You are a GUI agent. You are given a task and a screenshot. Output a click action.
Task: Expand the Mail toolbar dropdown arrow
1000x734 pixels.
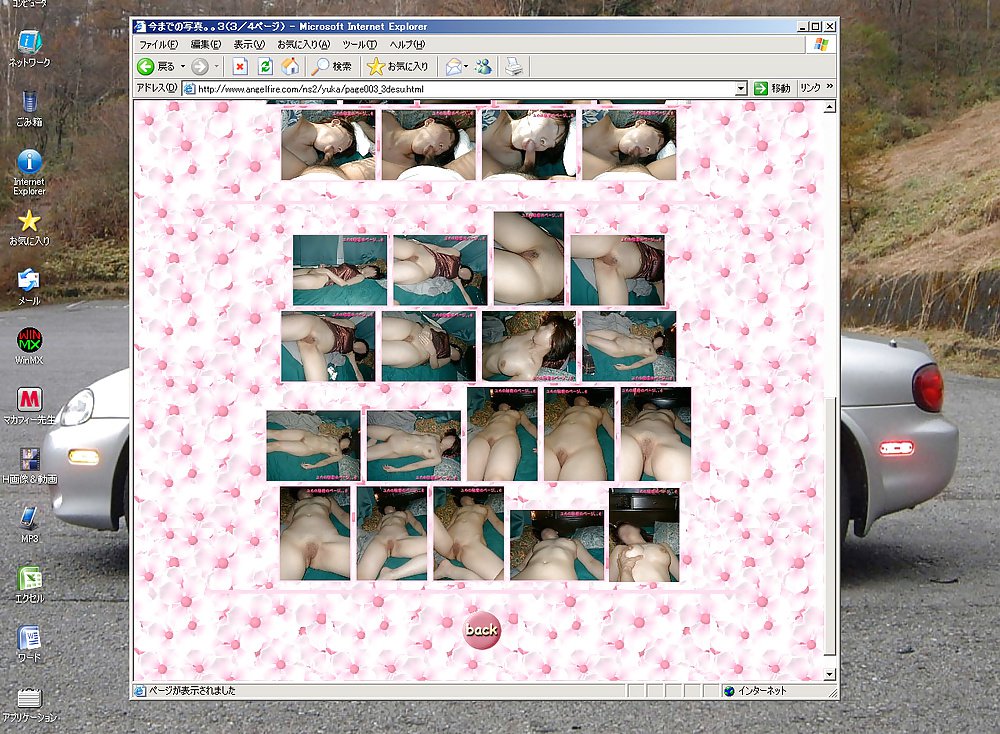point(467,67)
